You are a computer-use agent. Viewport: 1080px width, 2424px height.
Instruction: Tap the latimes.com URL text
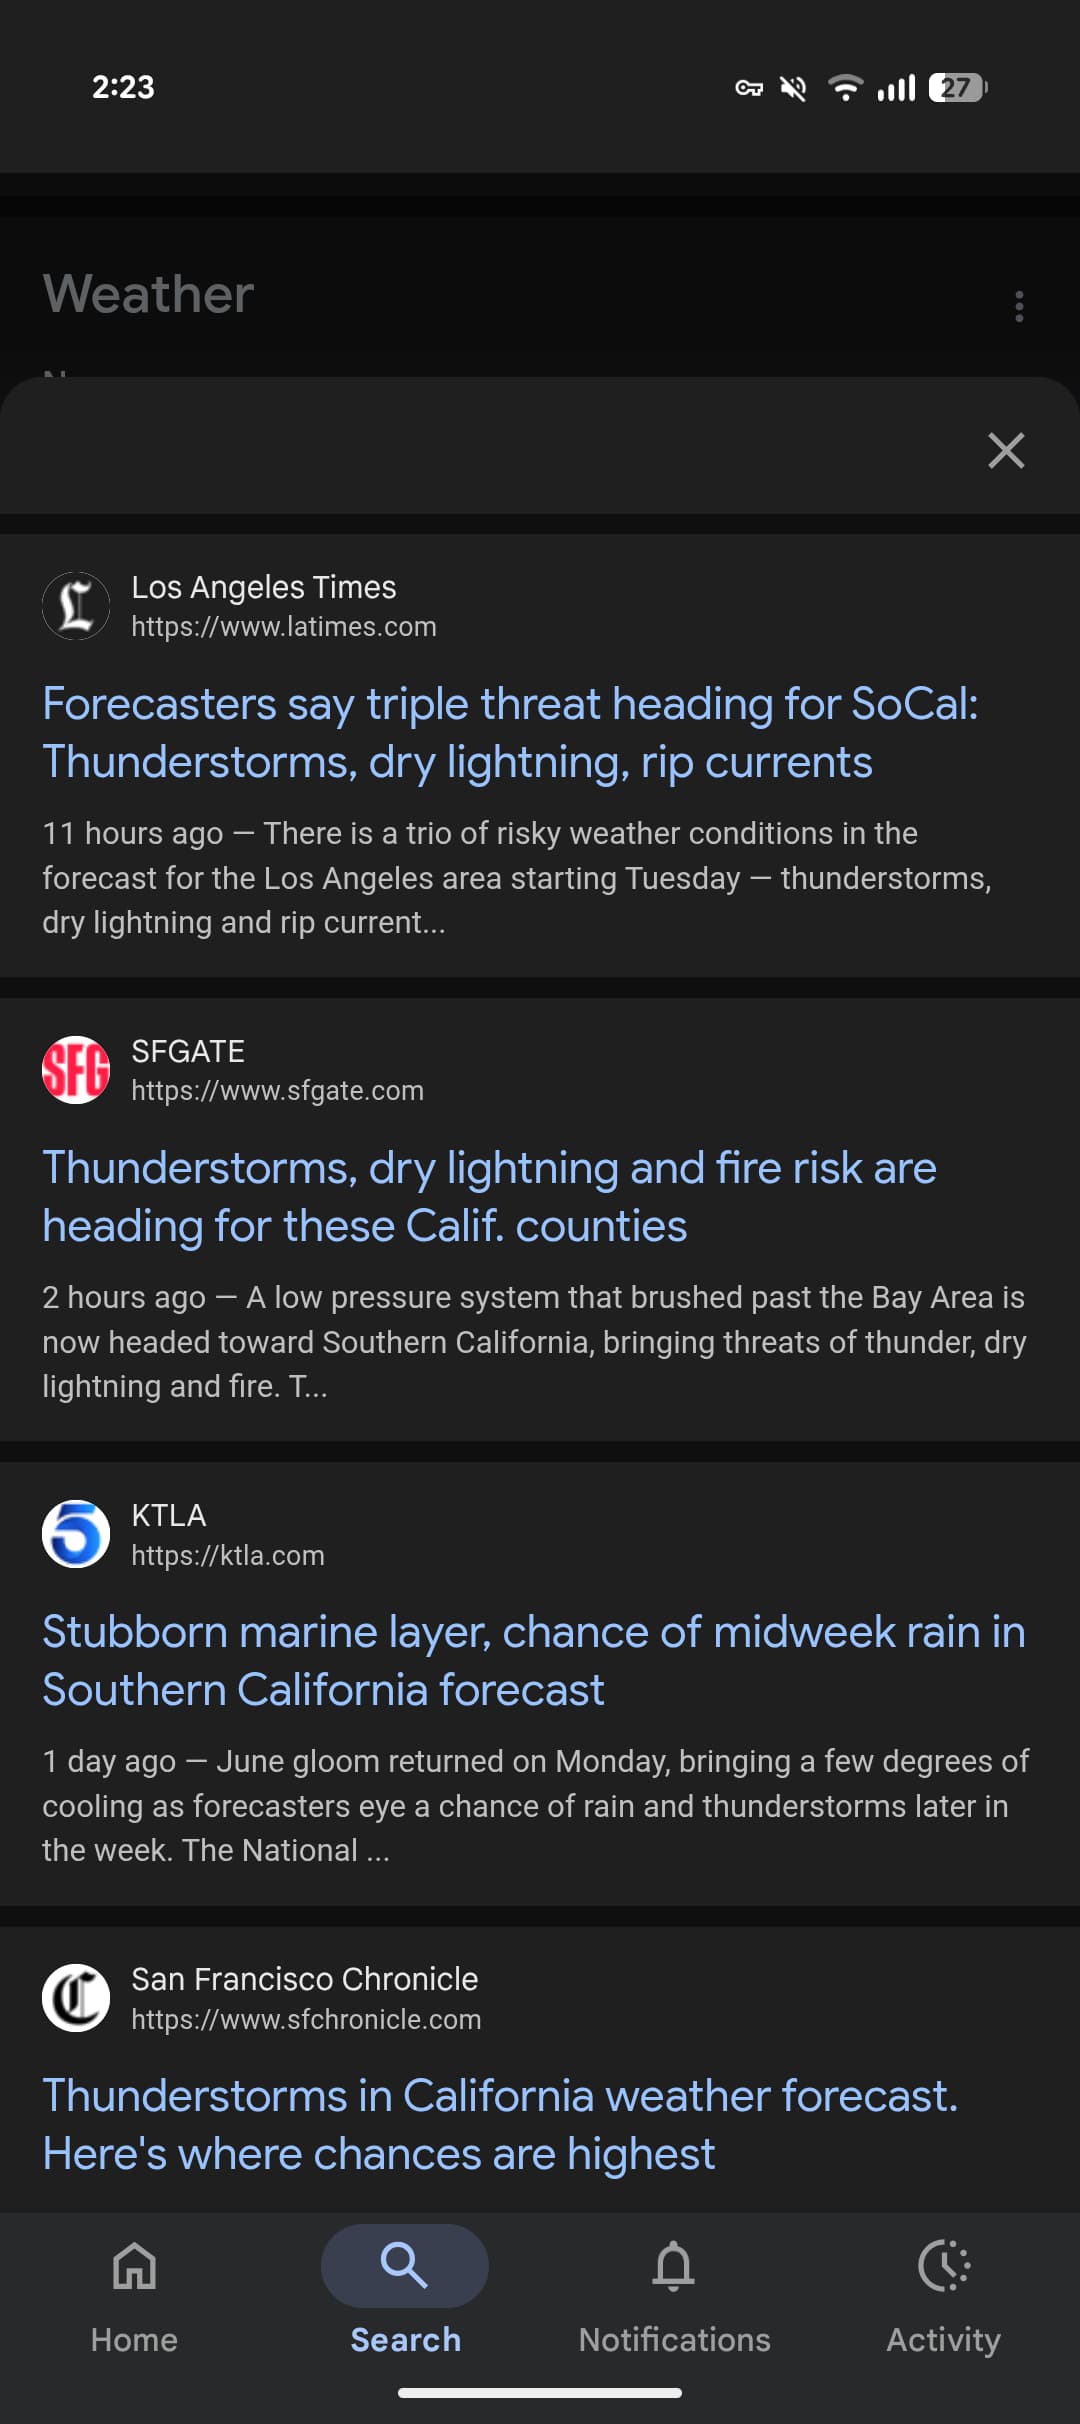(284, 627)
